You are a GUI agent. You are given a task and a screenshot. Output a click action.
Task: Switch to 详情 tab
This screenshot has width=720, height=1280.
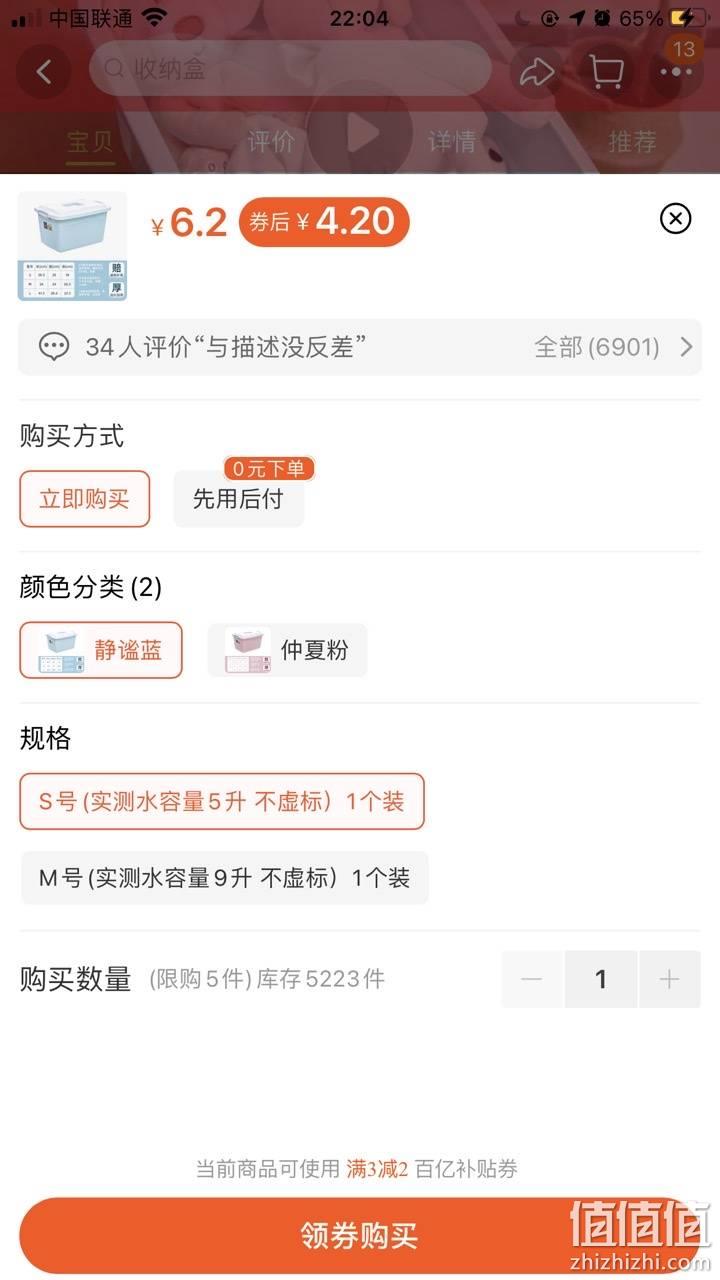point(452,142)
